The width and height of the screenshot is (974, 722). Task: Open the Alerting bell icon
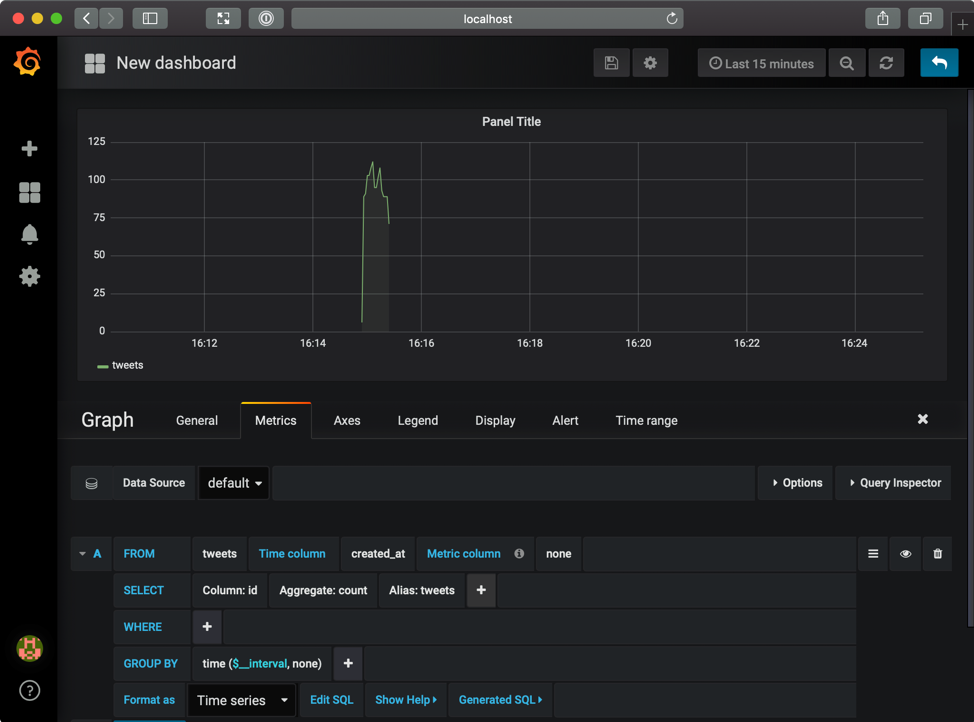[29, 234]
